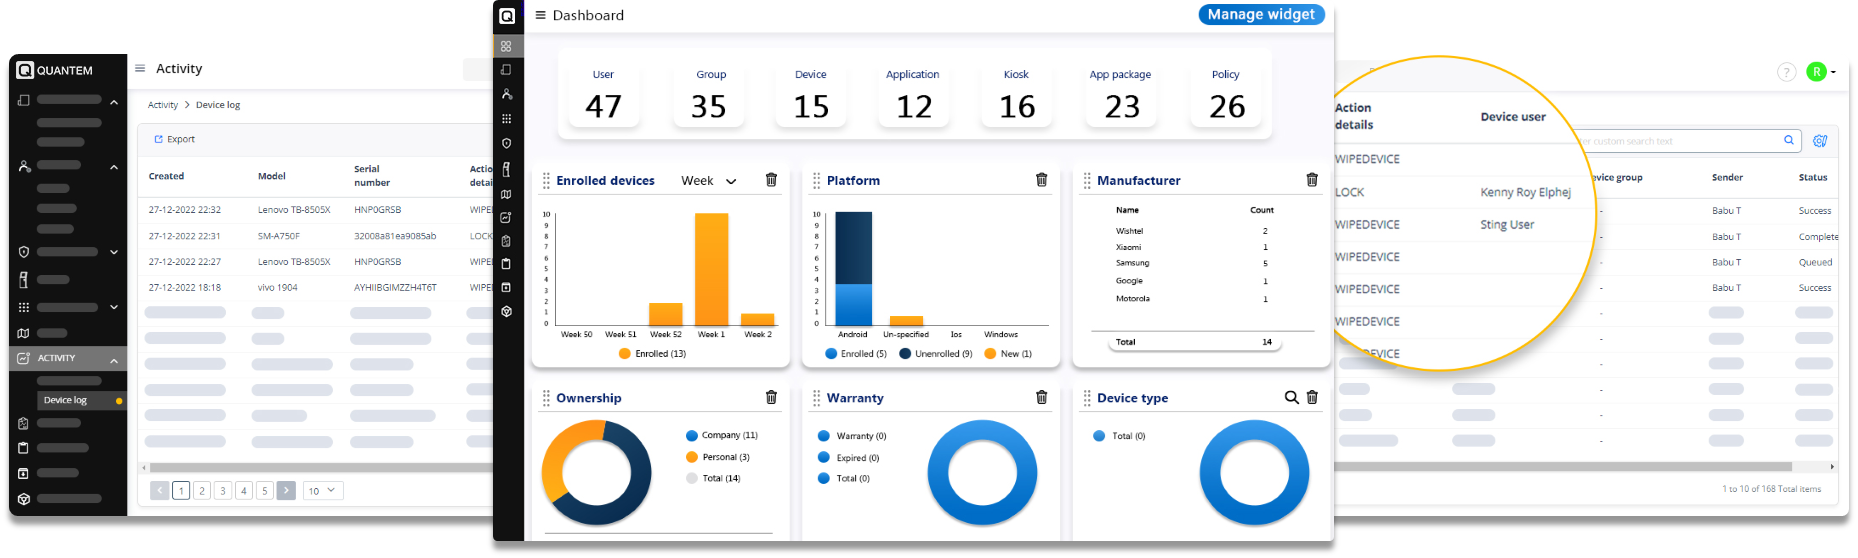Go to page 3 in pagination
This screenshot has width=1858, height=558.
tap(223, 491)
